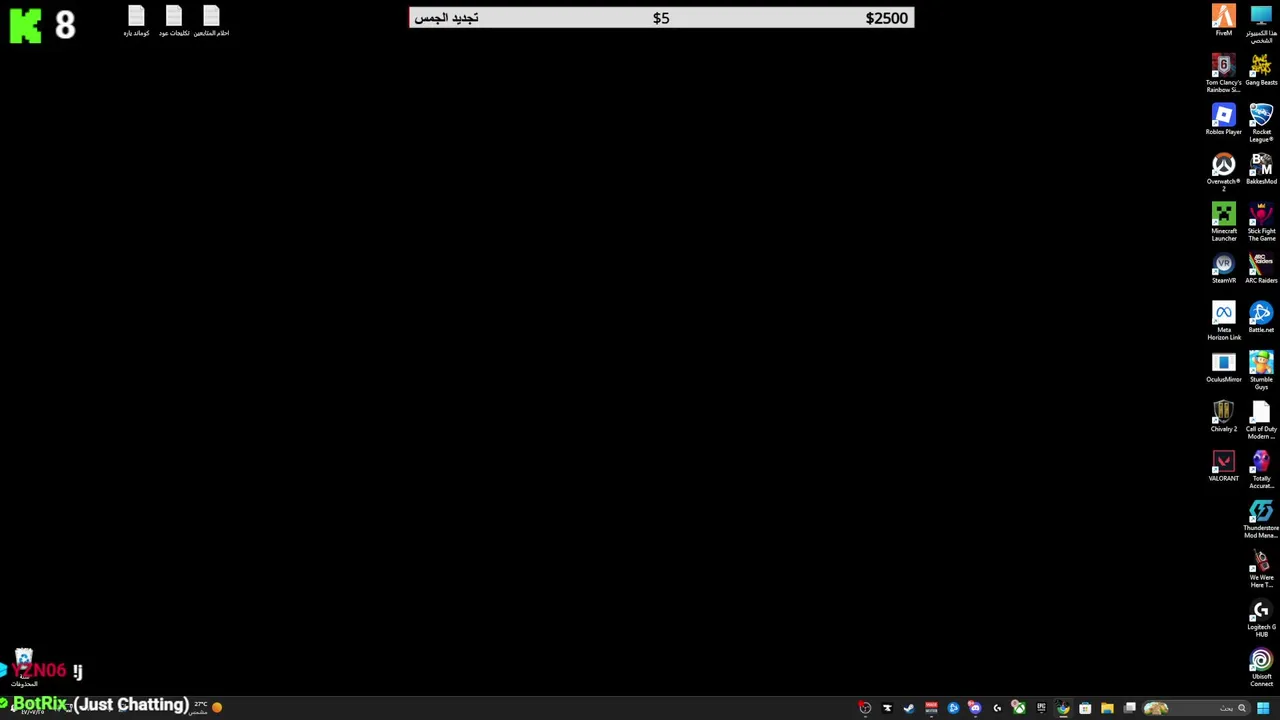The width and height of the screenshot is (1280, 720).
Task: Click the $2500 donation goal bar
Action: (x=661, y=17)
